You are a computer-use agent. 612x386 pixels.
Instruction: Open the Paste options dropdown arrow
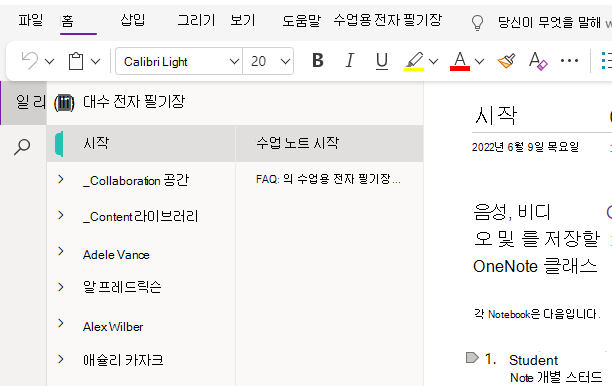tap(96, 61)
